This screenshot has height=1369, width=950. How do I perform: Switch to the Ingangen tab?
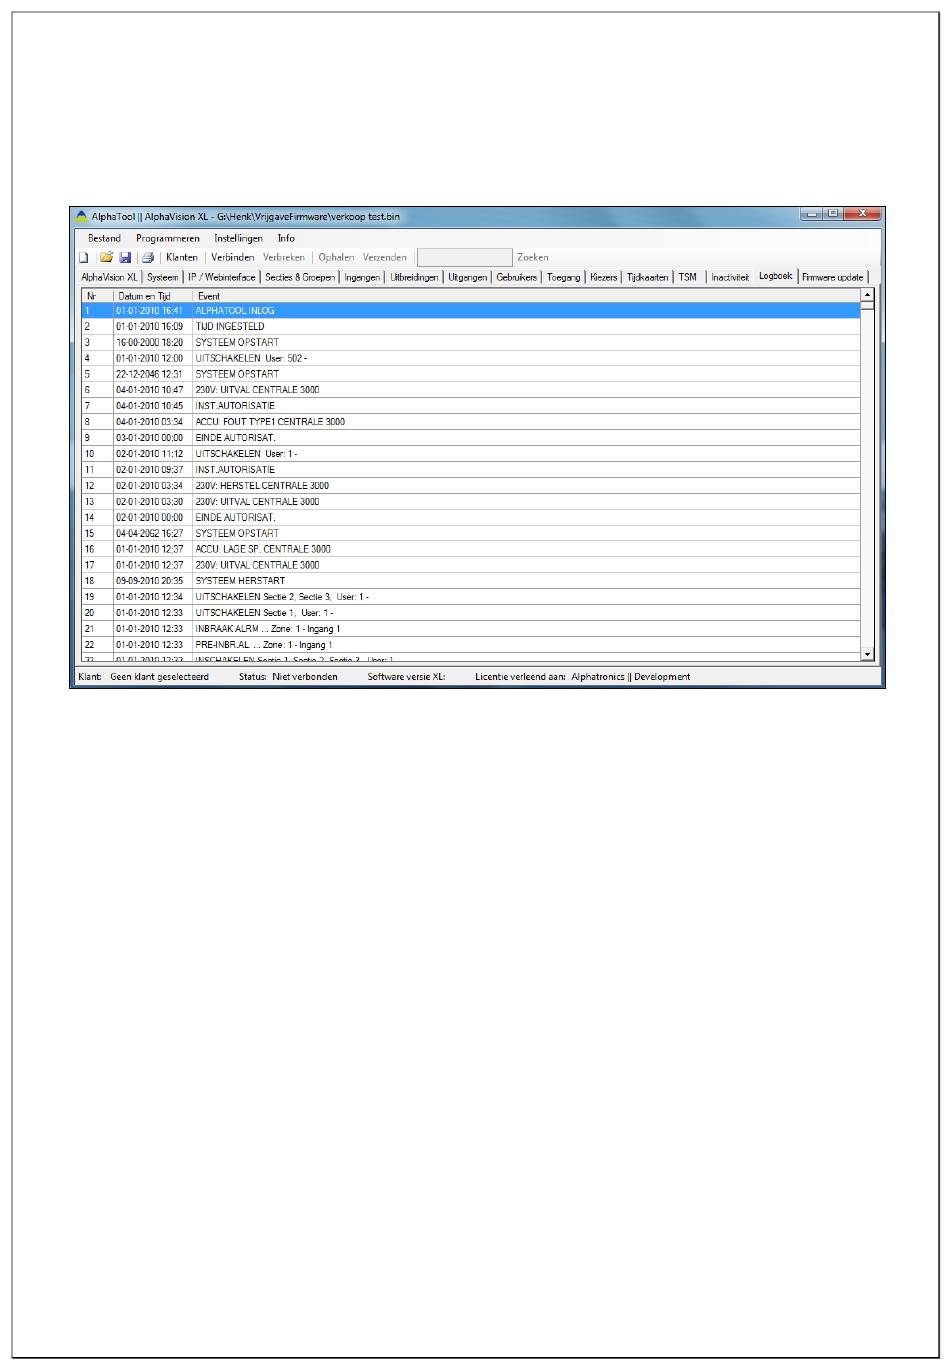tap(362, 277)
